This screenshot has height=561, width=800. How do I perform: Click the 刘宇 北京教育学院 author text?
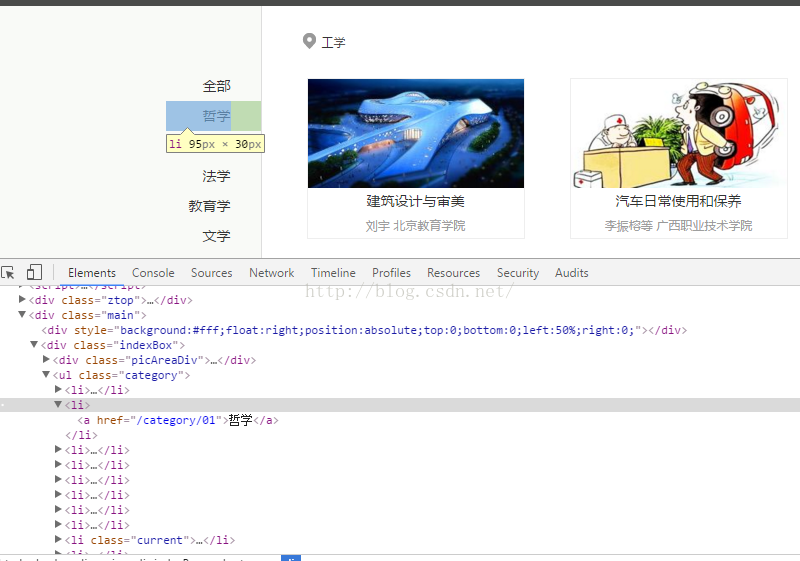tap(415, 225)
